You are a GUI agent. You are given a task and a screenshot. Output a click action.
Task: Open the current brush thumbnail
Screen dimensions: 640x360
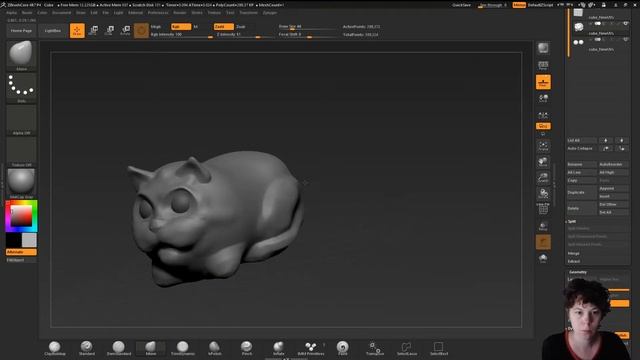(x=21, y=56)
